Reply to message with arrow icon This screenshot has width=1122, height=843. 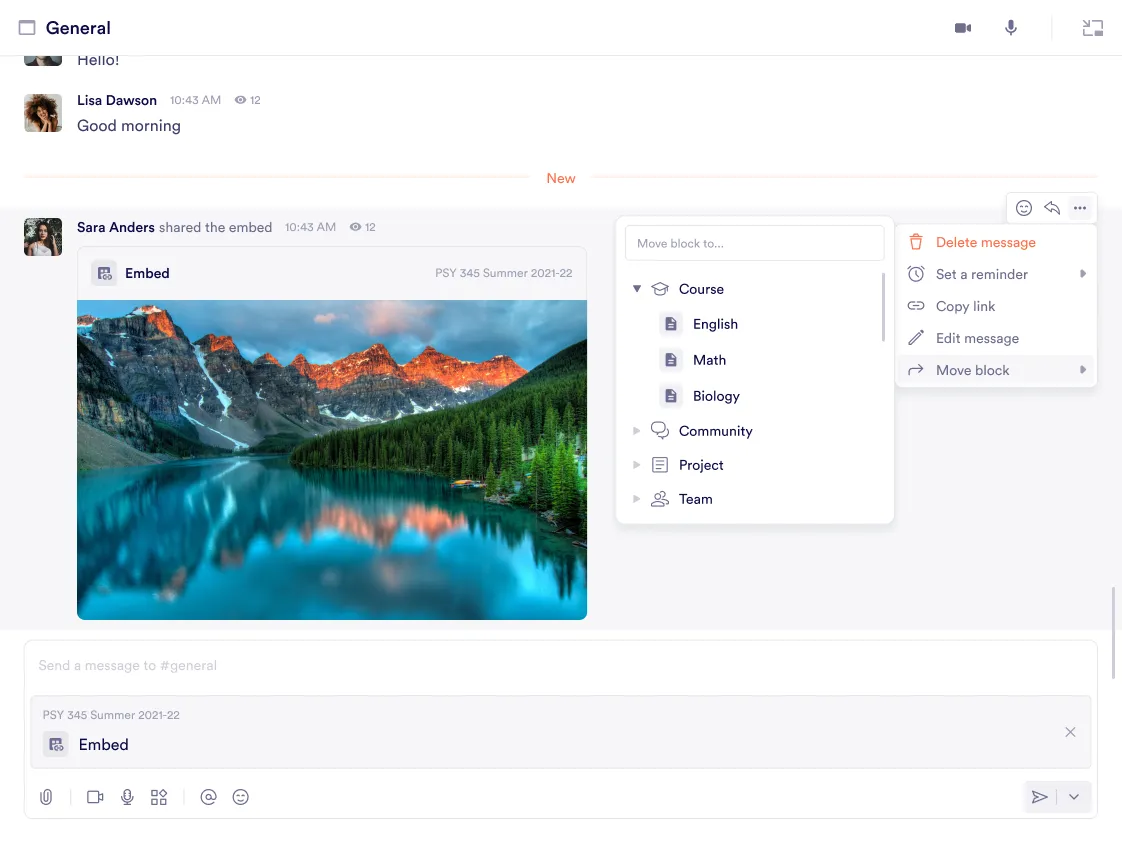click(x=1052, y=208)
